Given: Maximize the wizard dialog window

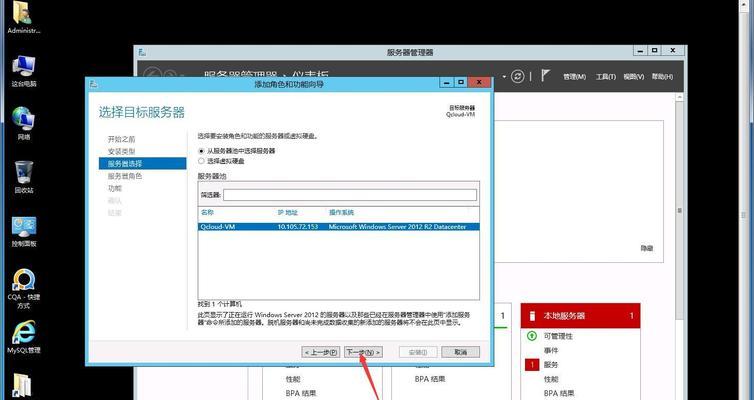Looking at the screenshot, I should tap(461, 83).
